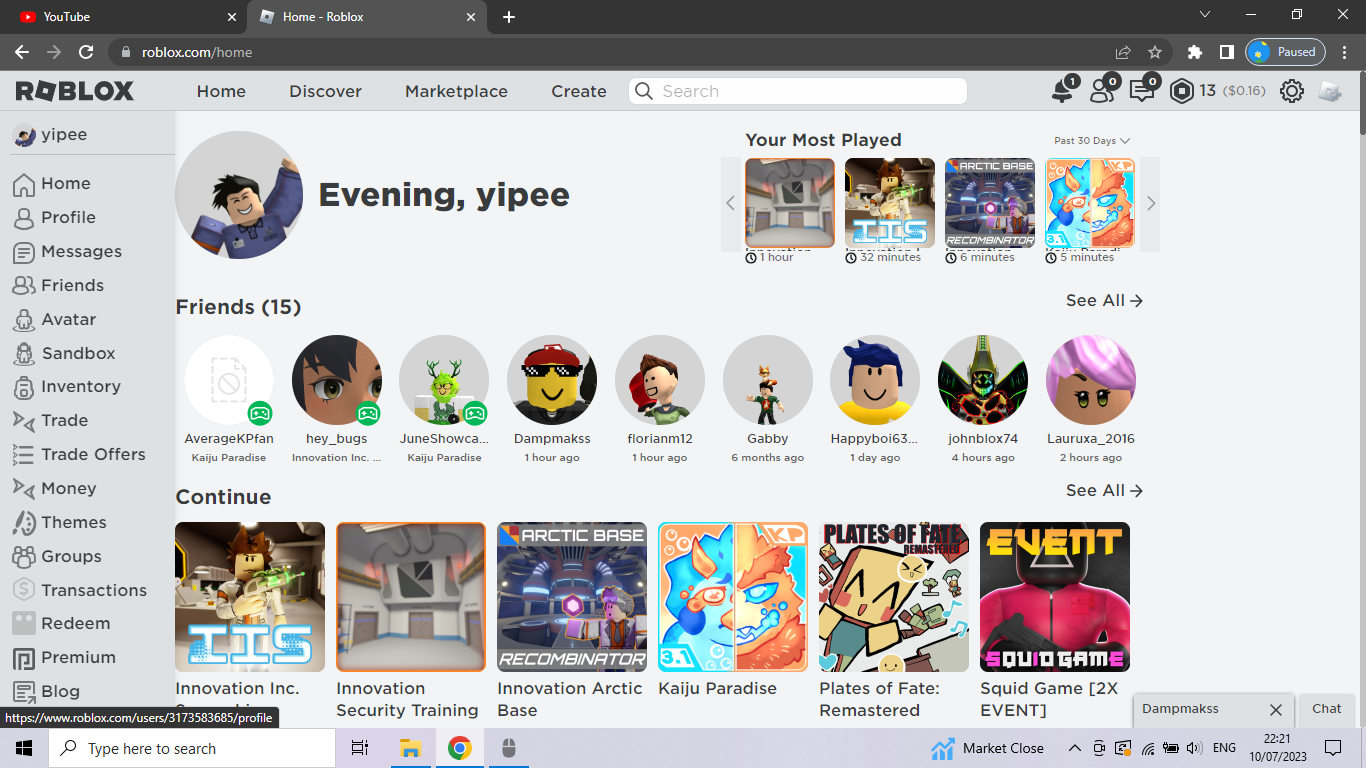The image size is (1366, 768).
Task: Open Redeem in the sidebar
Action: [75, 624]
